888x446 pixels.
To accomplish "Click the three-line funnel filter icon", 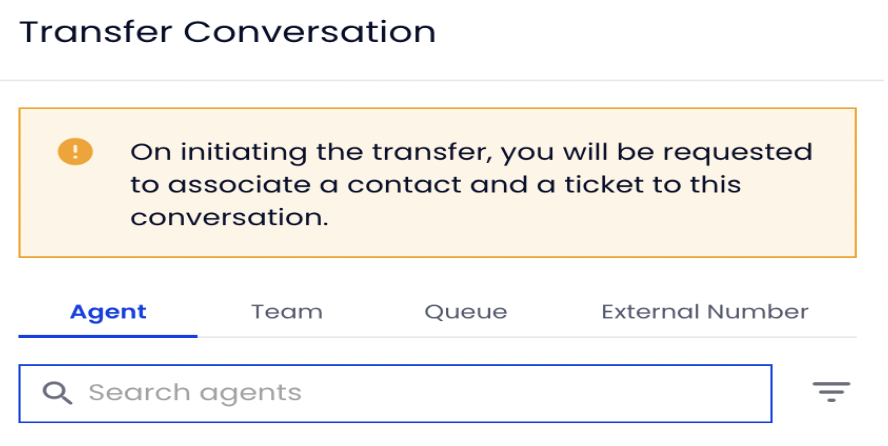I will click(x=831, y=392).
